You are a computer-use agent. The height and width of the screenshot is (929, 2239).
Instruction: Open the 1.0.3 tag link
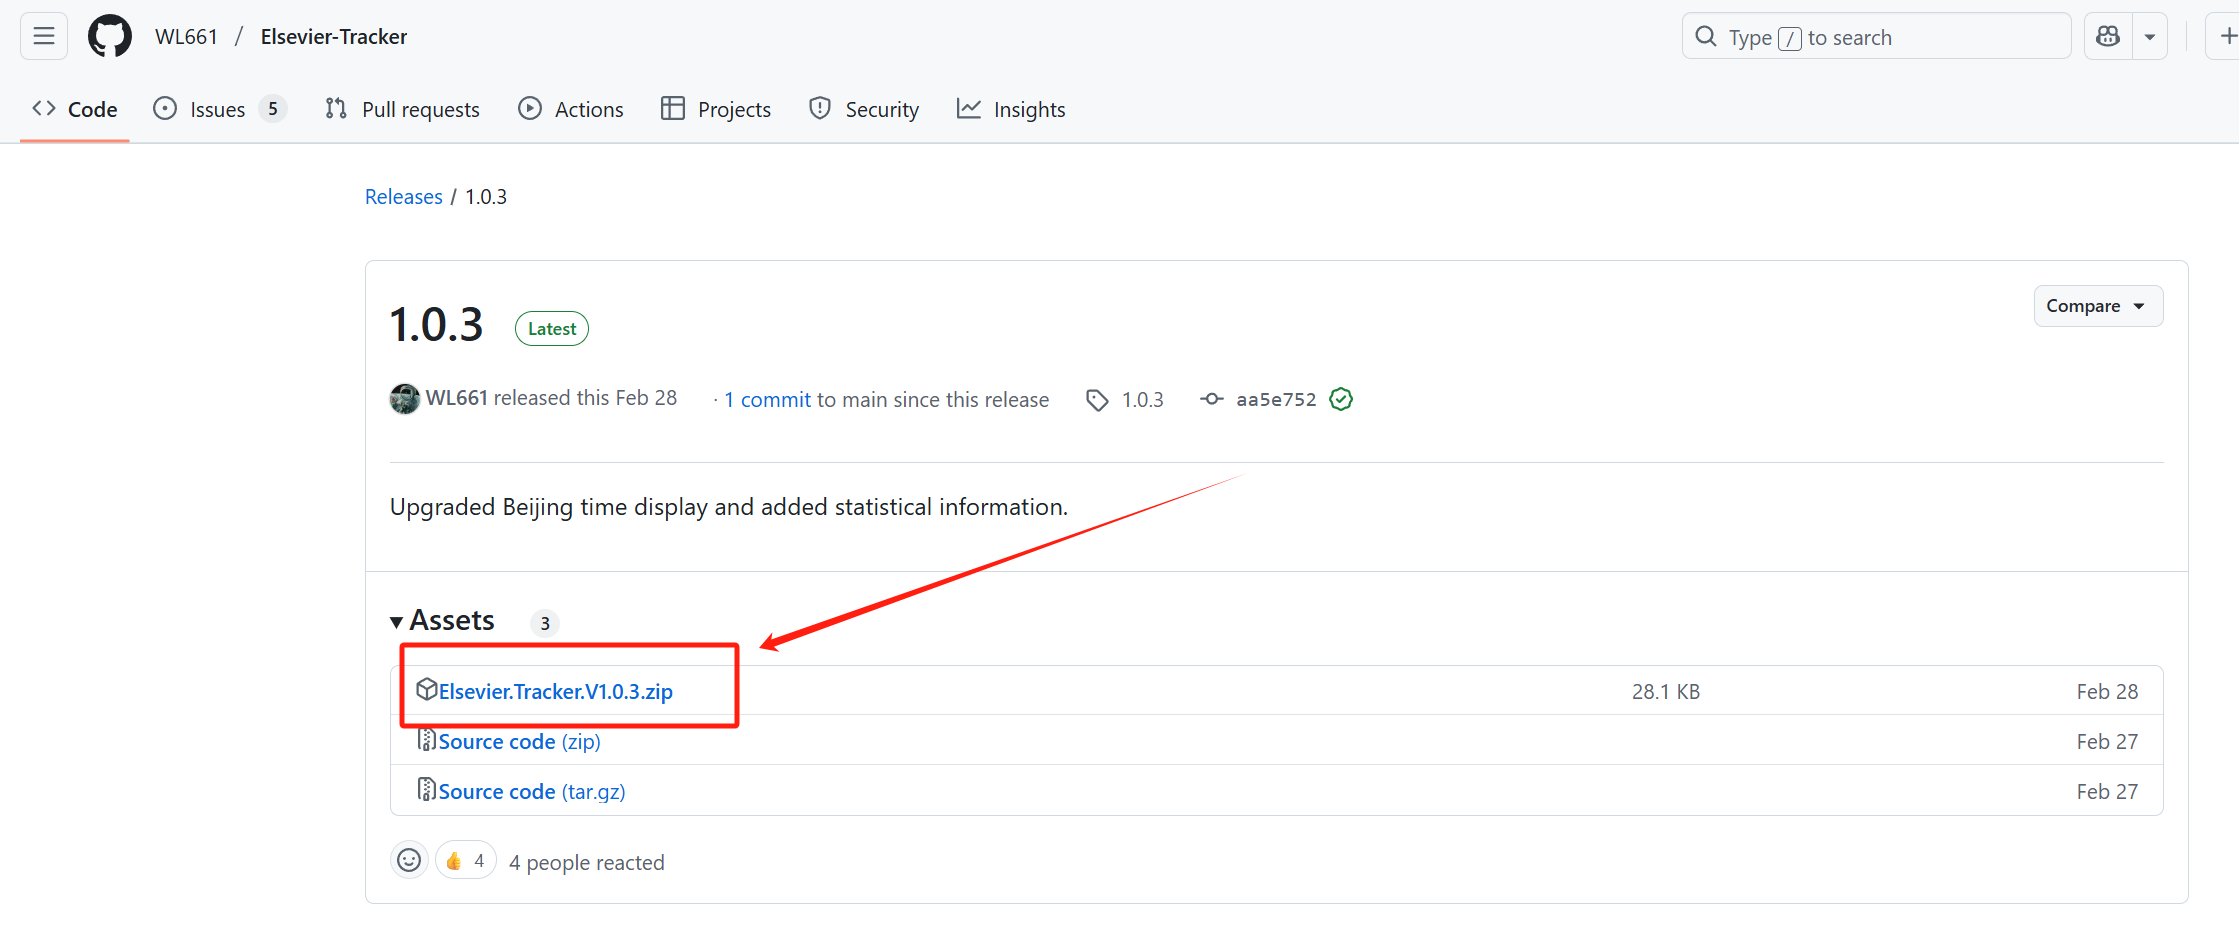[1143, 400]
